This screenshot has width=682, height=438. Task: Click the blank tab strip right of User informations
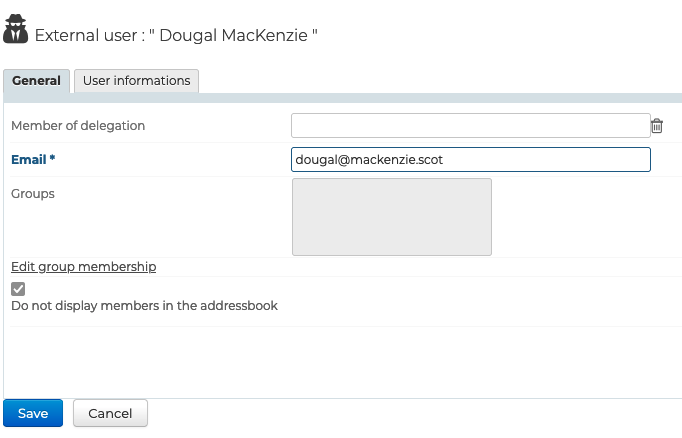(x=440, y=81)
